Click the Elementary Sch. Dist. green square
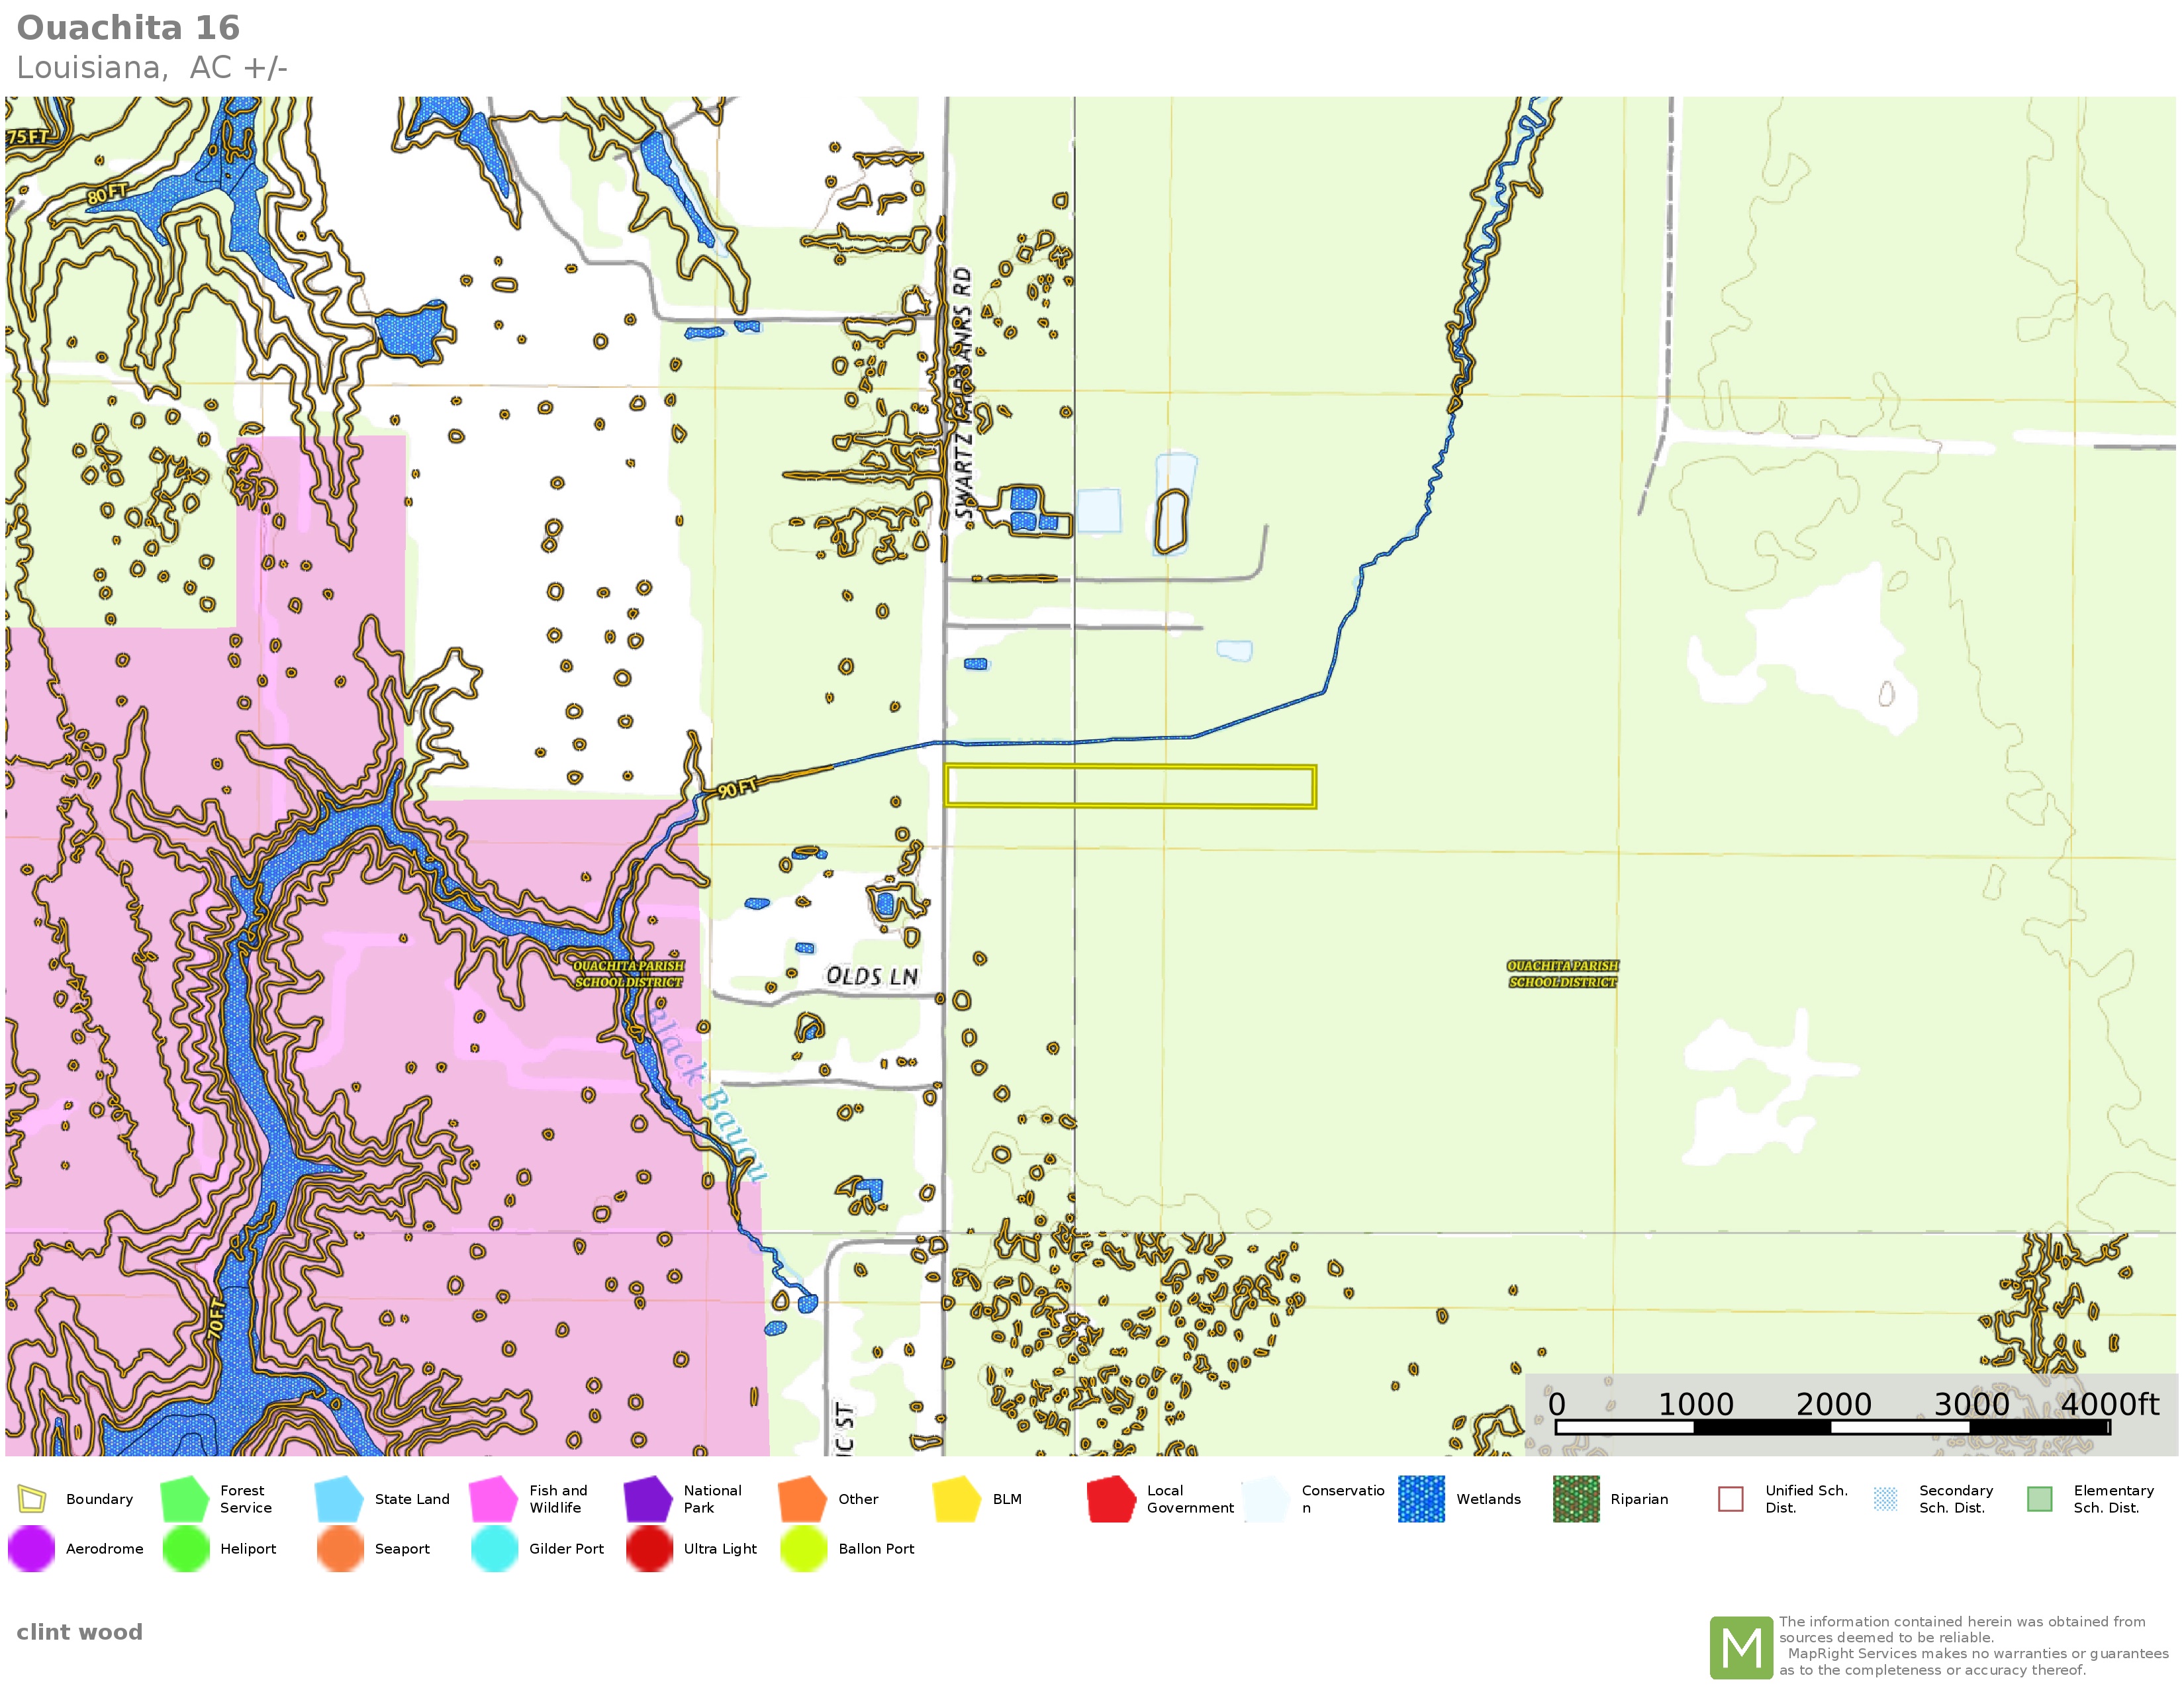Image resolution: width=2184 pixels, height=1688 pixels. click(x=2039, y=1499)
